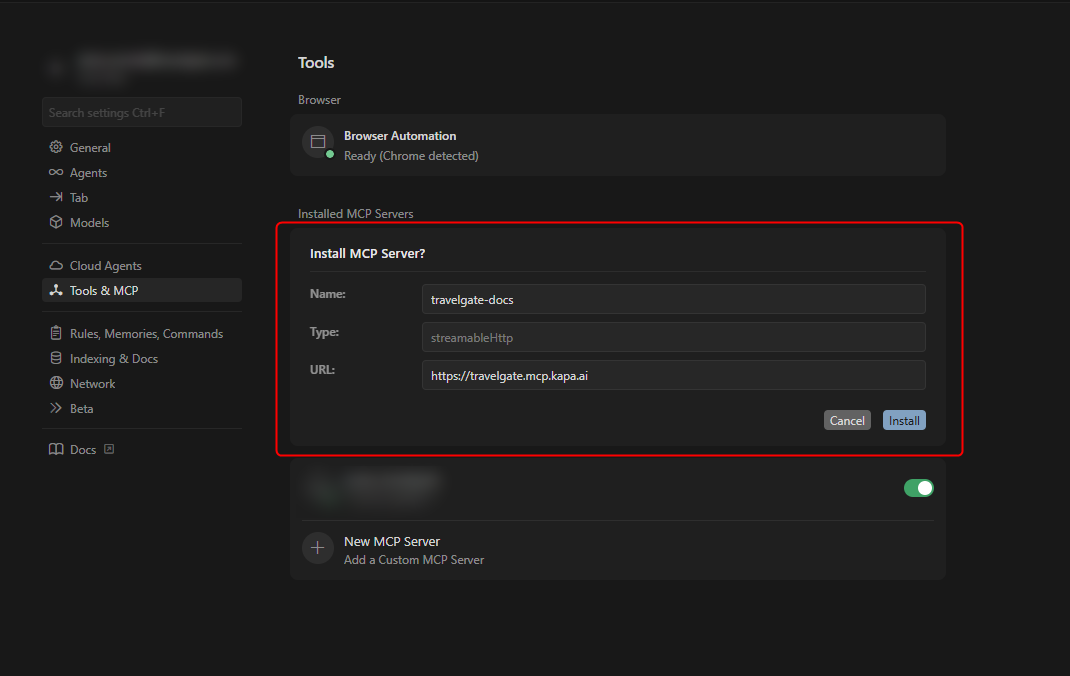Open the Beta settings page
Screen dimensions: 1070x676
pos(81,409)
